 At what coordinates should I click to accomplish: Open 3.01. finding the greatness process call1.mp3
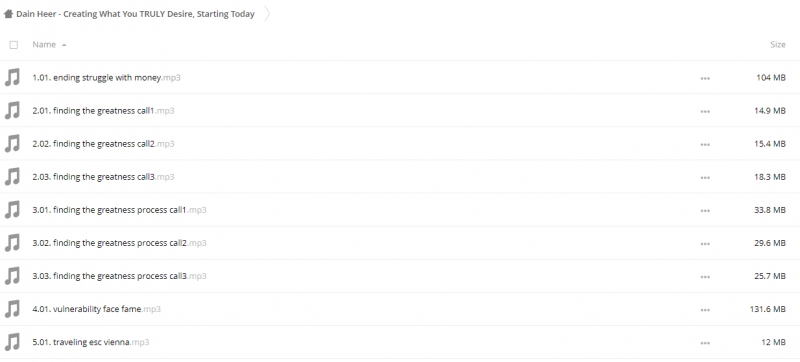[119, 210]
